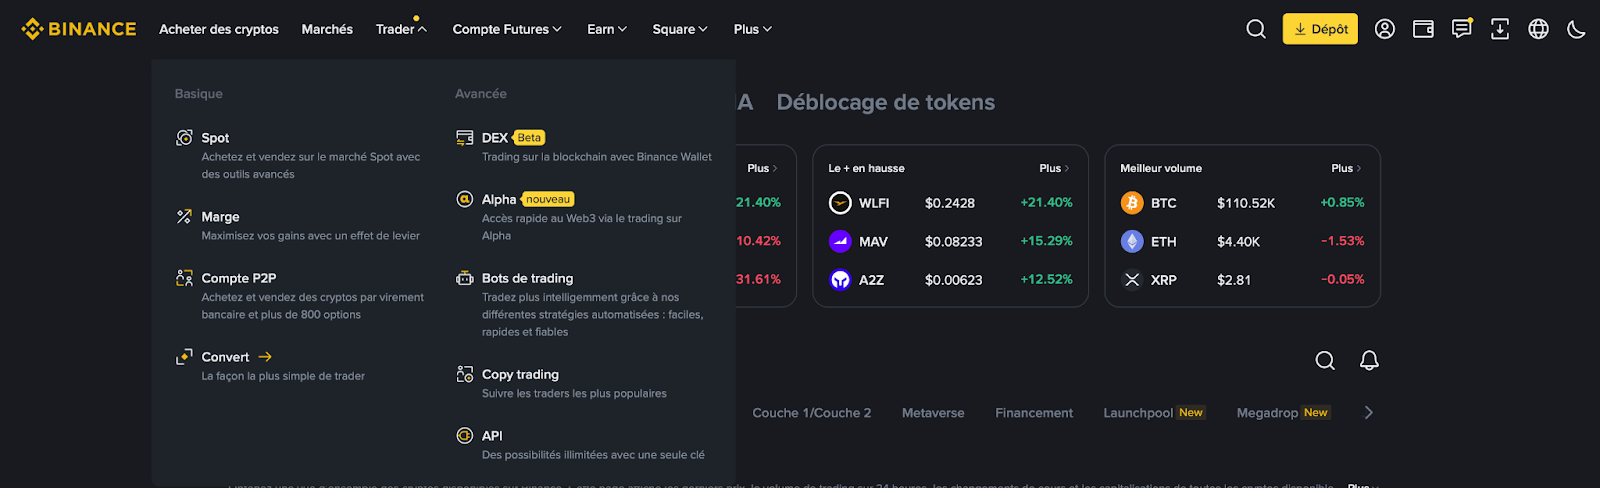Select Launchpool category tab
This screenshot has width=1600, height=488.
pyautogui.click(x=1154, y=413)
